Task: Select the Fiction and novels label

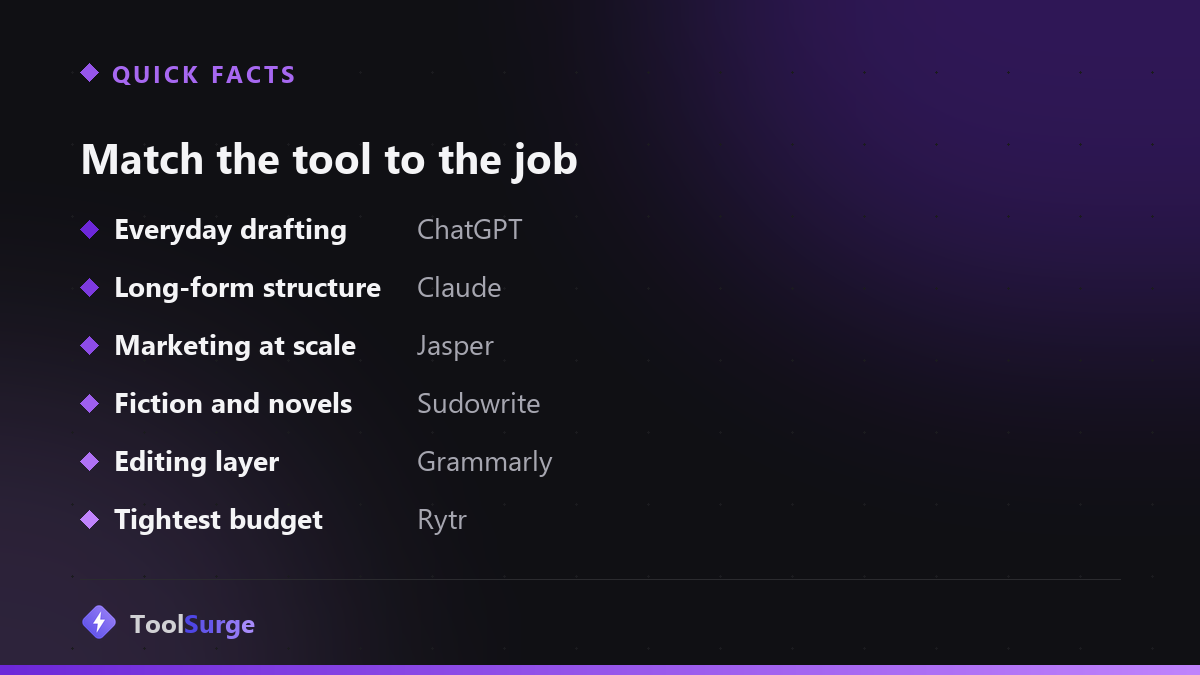Action: (233, 404)
